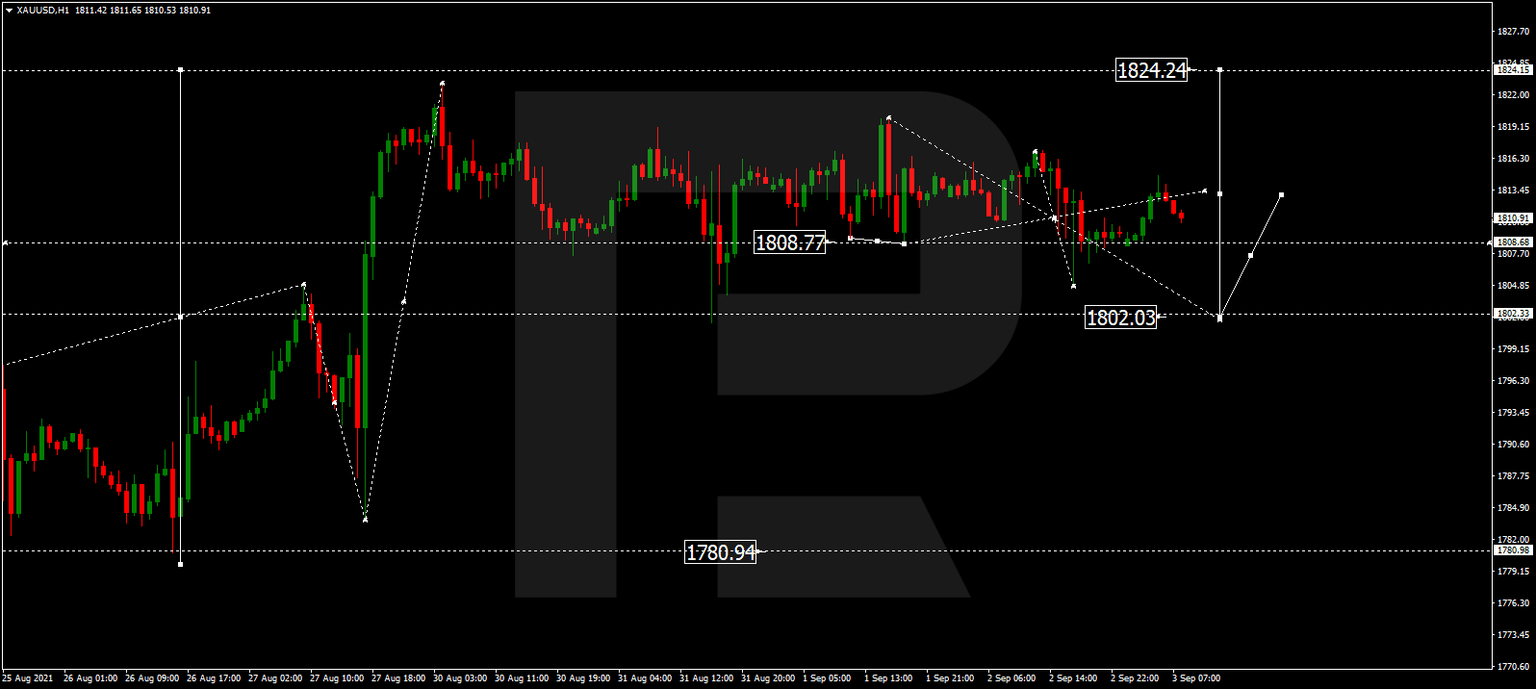Select the XAUUSD,H1 symbol label
Image resolution: width=1536 pixels, height=689 pixels.
pos(45,9)
